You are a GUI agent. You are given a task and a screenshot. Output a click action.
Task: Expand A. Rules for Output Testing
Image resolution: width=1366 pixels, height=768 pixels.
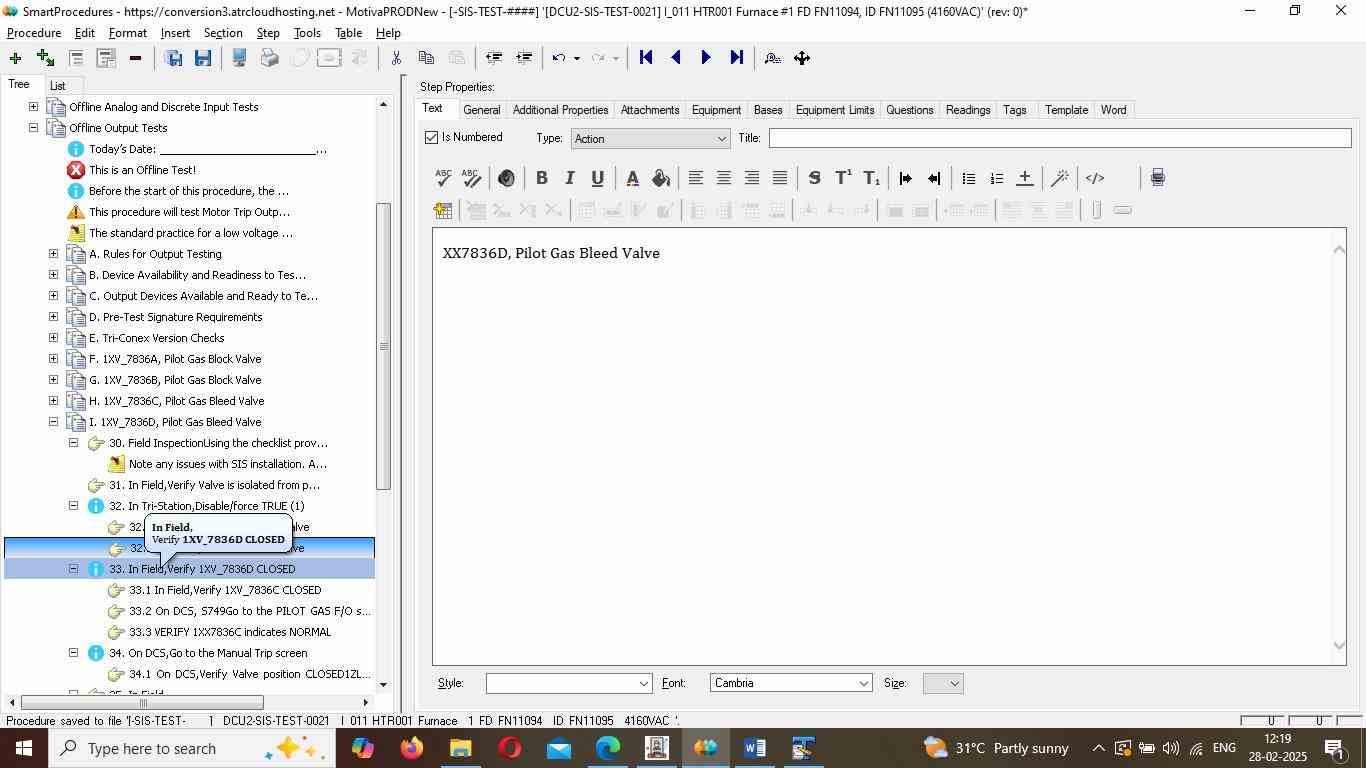pyautogui.click(x=53, y=254)
